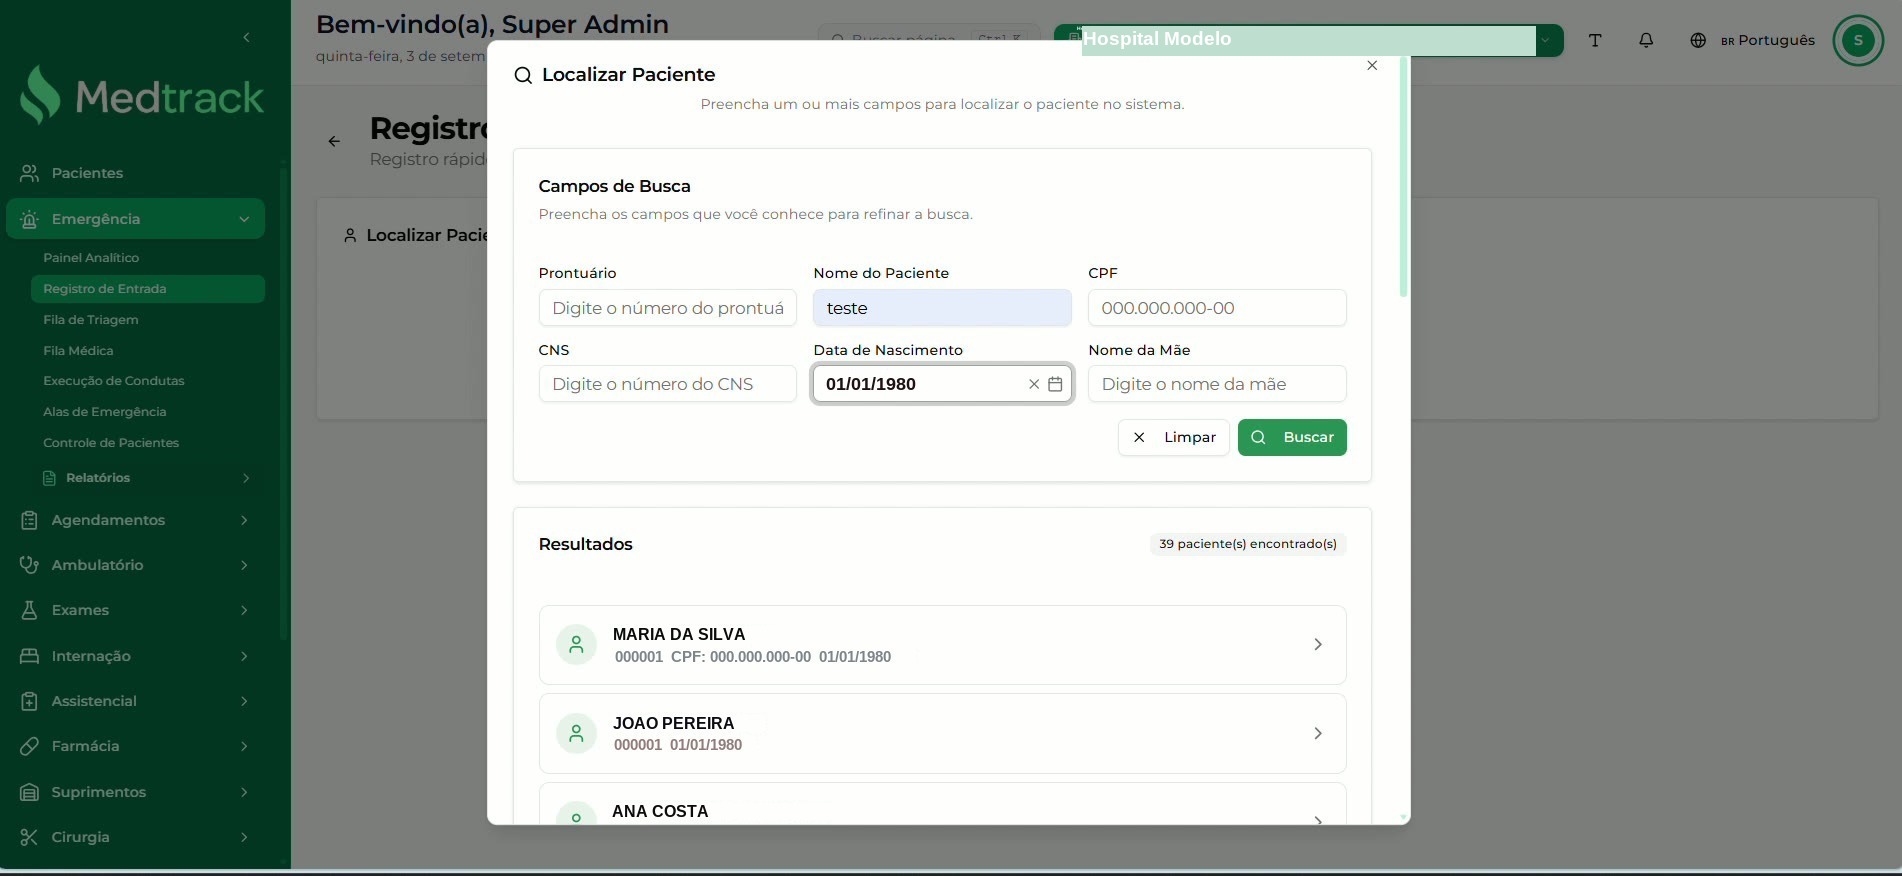Click the Ambulatório stethoscope icon
1902x876 pixels.
click(30, 565)
